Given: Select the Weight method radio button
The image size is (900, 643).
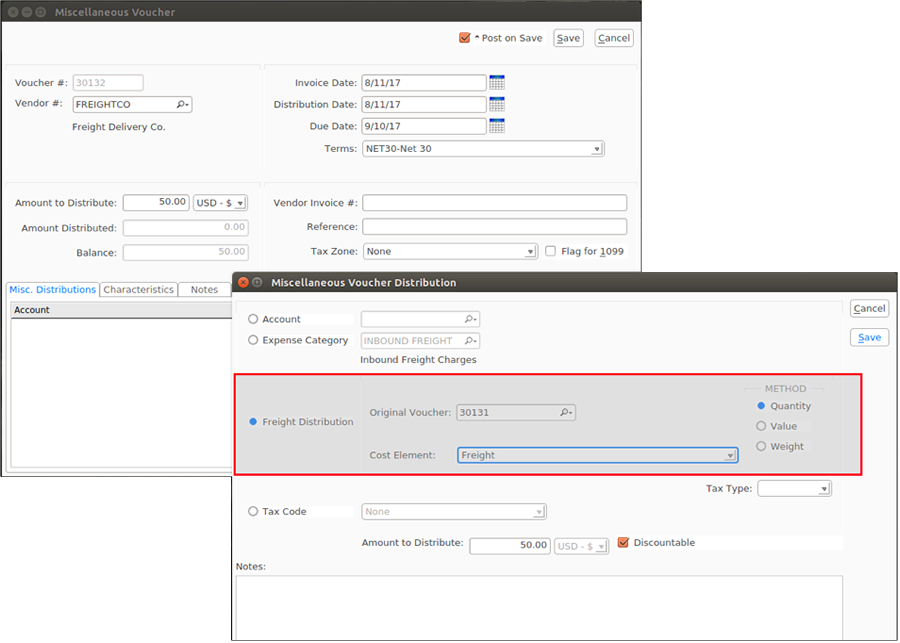Looking at the screenshot, I should click(x=760, y=446).
